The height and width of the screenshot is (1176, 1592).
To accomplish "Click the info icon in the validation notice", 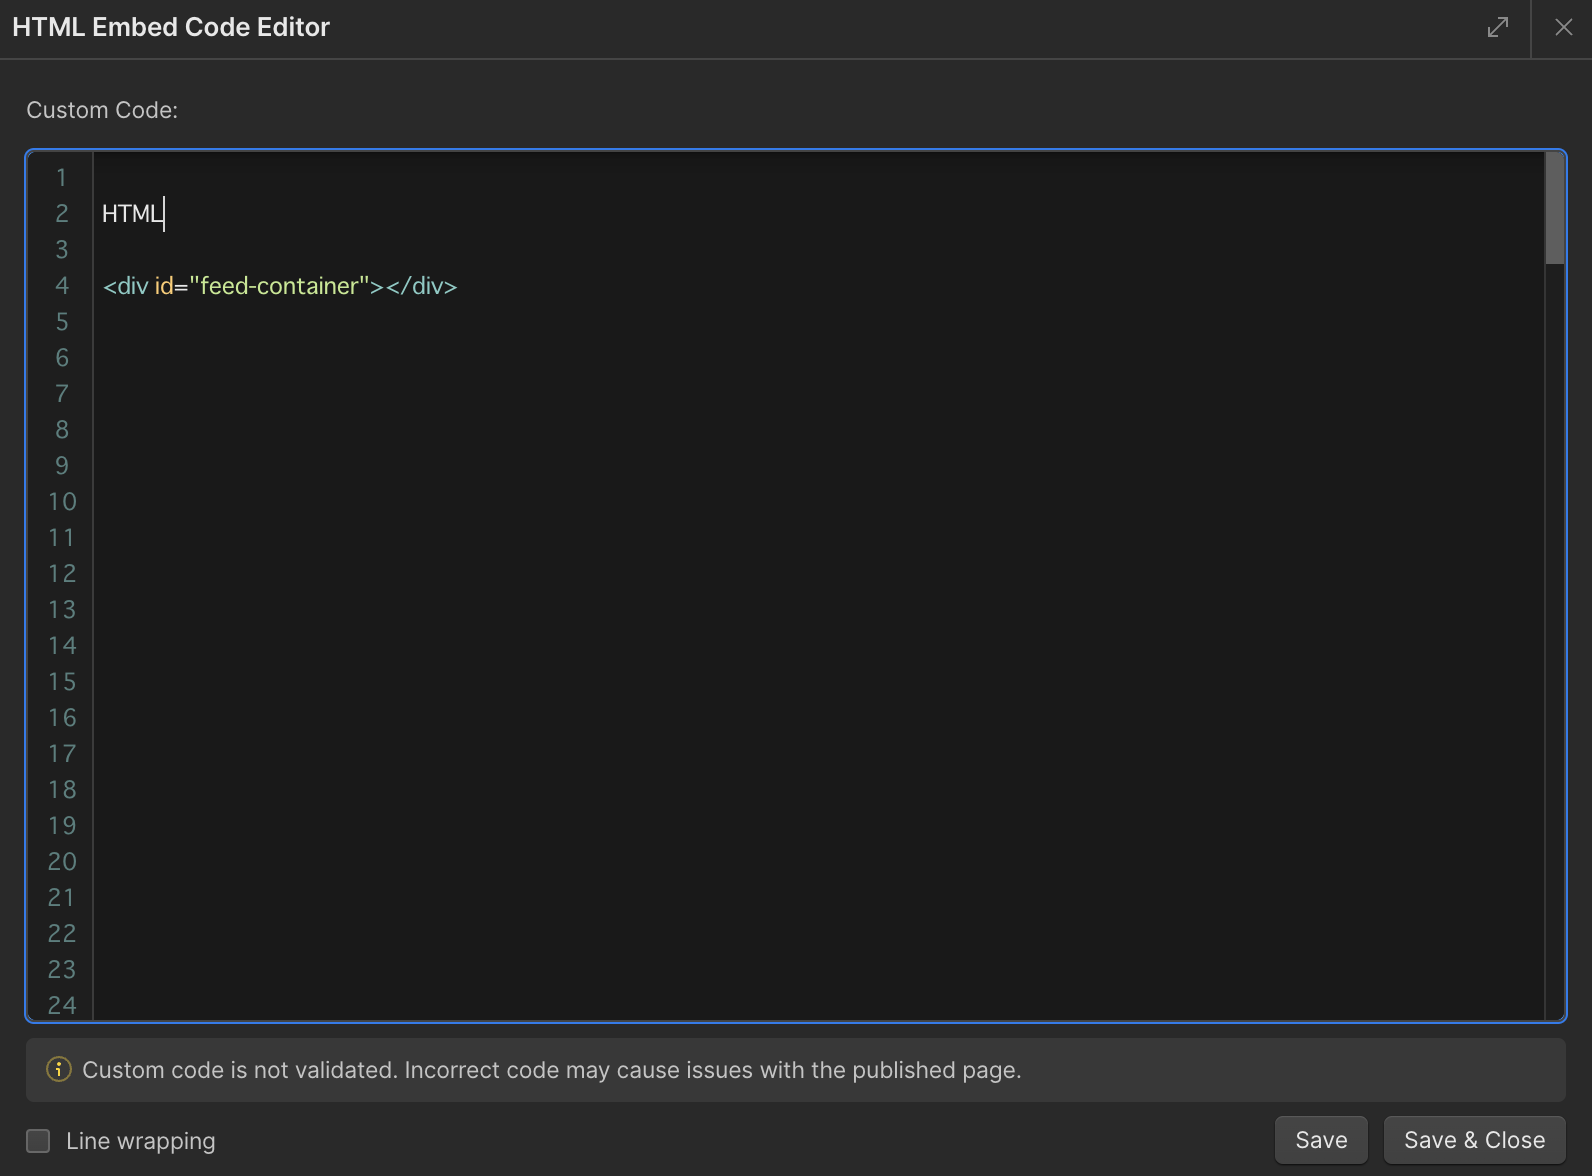I will click(x=59, y=1069).
